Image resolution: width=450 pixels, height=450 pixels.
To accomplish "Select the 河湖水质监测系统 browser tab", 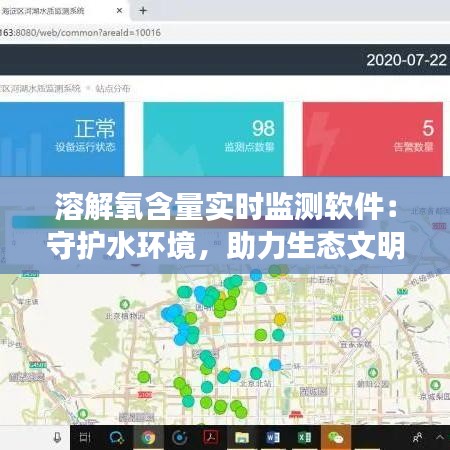I will [43, 11].
